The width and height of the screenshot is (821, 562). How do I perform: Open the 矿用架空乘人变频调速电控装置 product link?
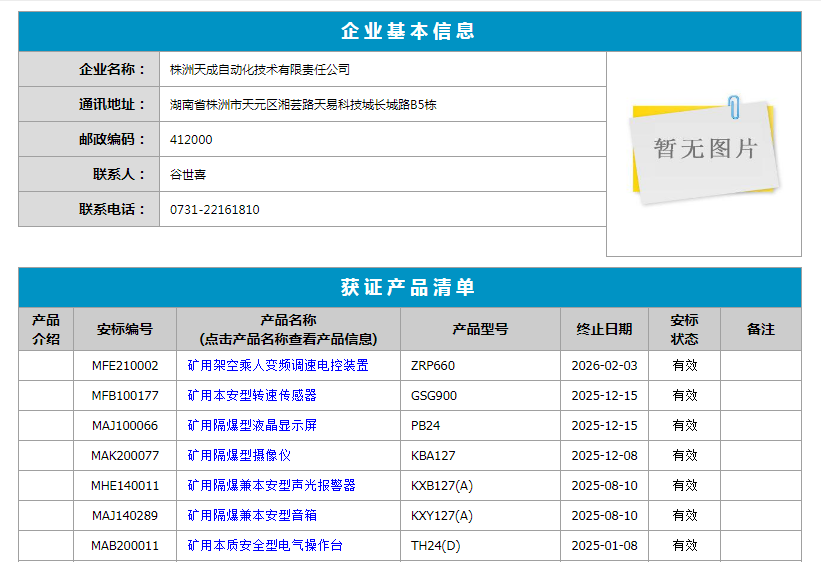[x=278, y=365]
